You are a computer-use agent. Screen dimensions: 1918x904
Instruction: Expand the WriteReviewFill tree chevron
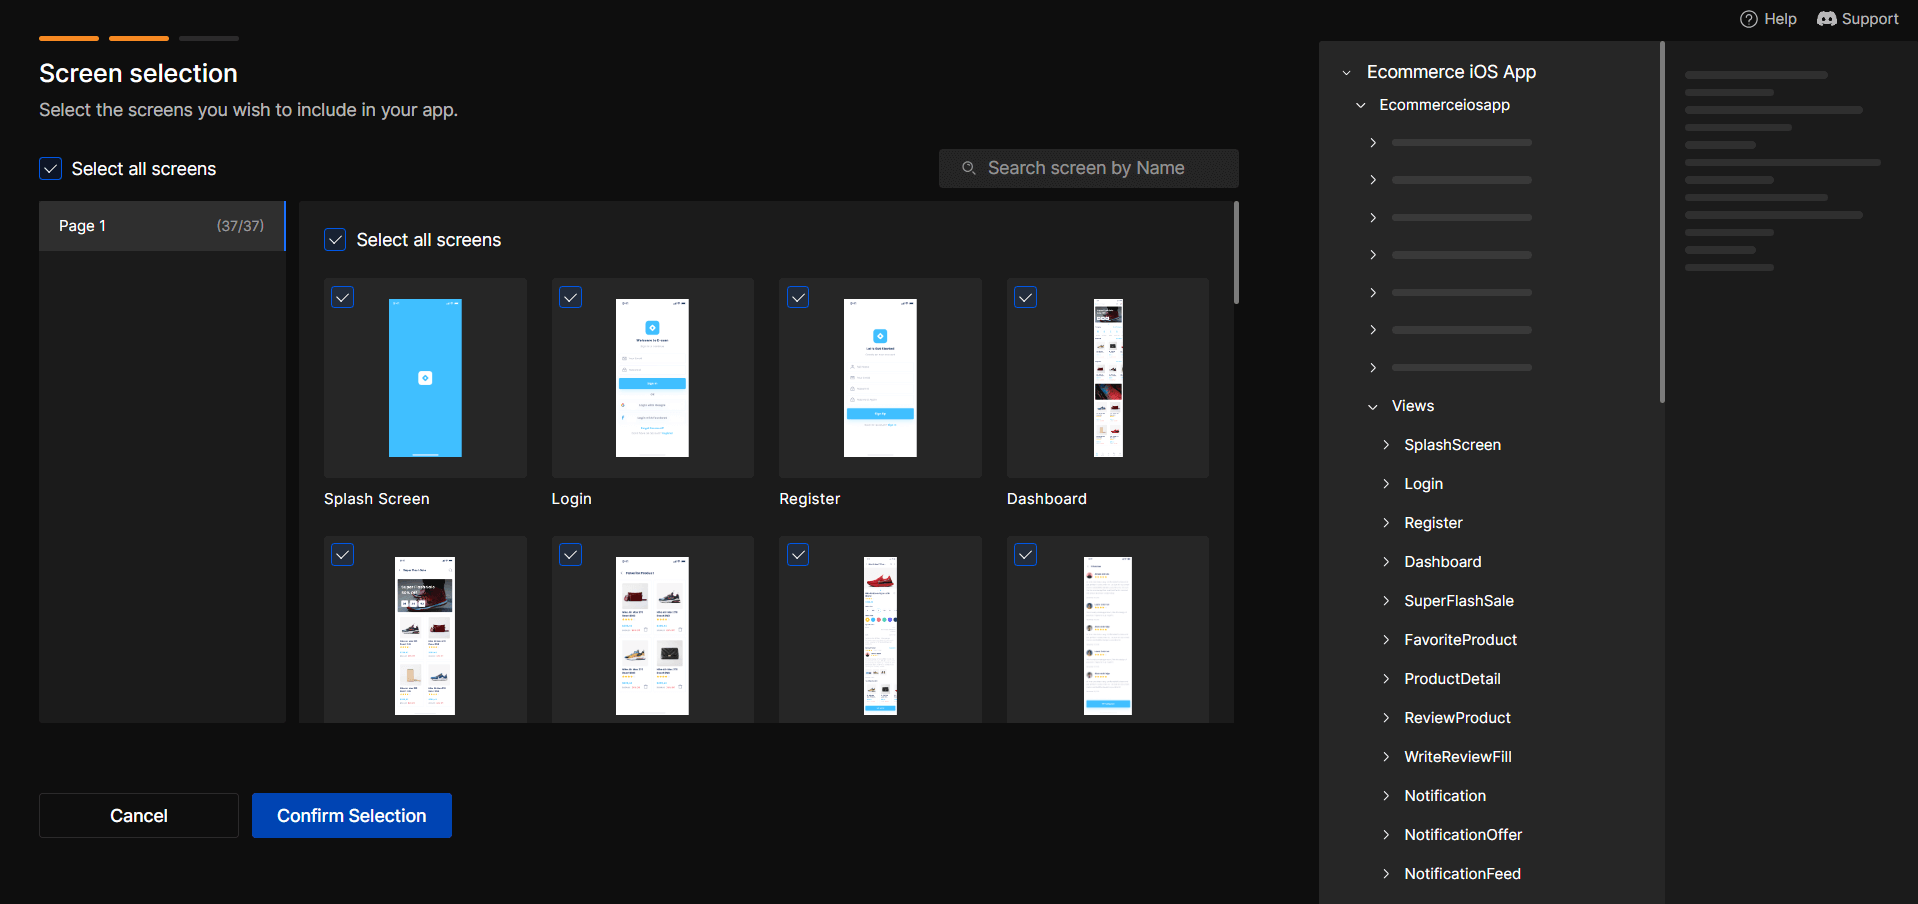1386,757
